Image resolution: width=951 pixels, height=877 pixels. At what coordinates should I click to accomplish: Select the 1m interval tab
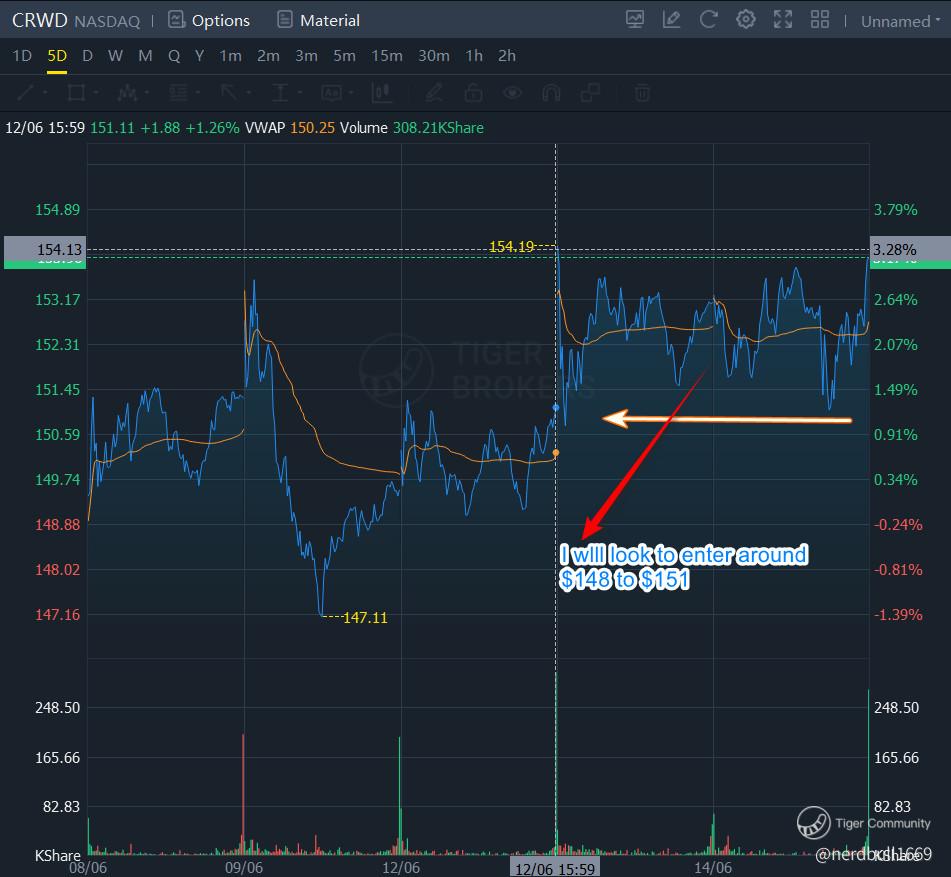230,56
